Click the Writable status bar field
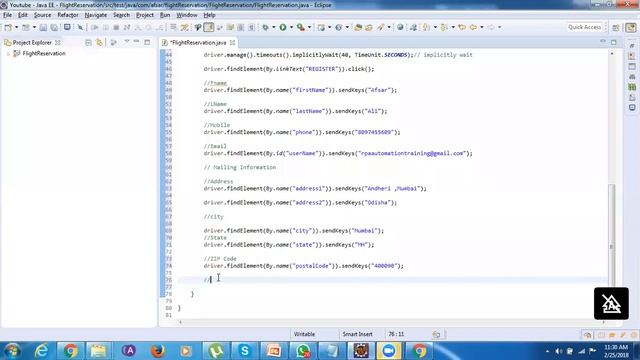The image size is (640, 360). coord(304,334)
